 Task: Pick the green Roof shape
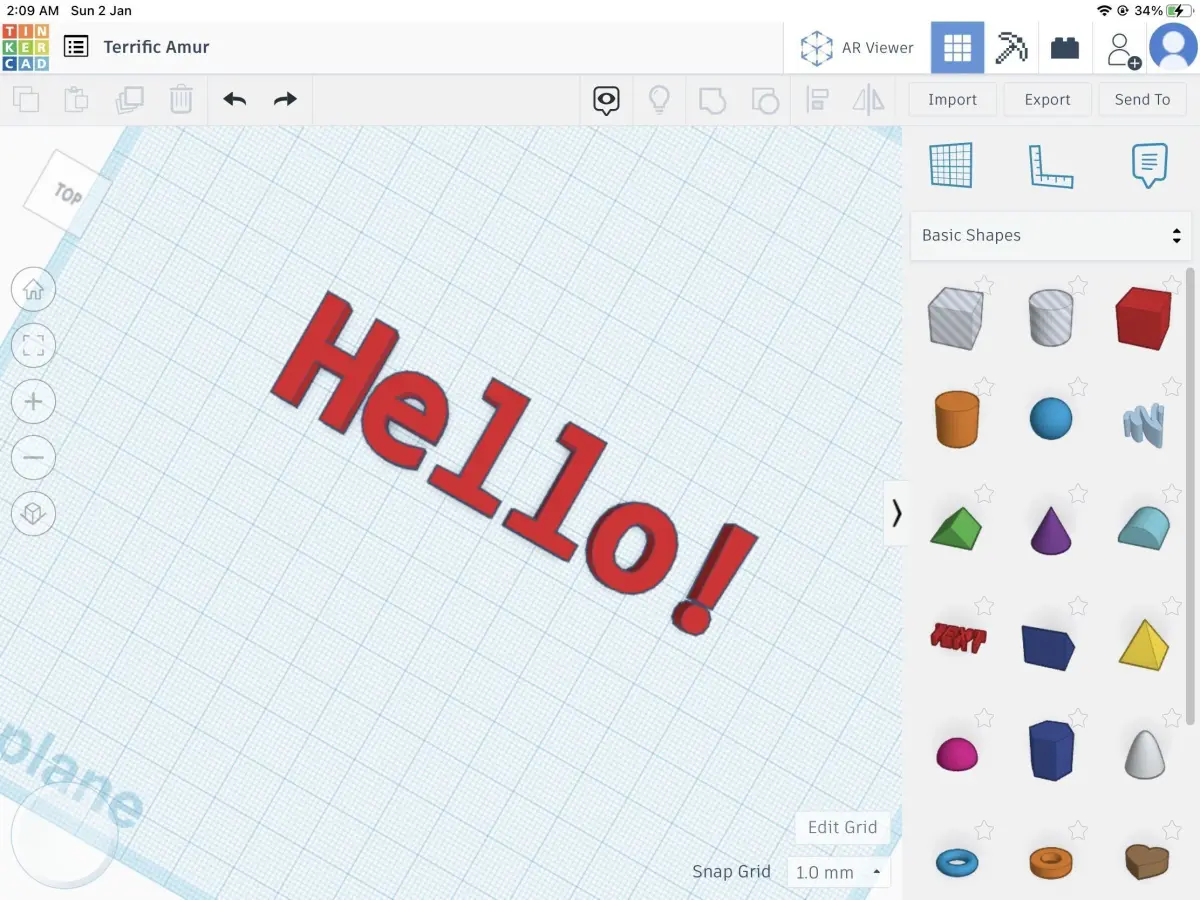coord(955,527)
